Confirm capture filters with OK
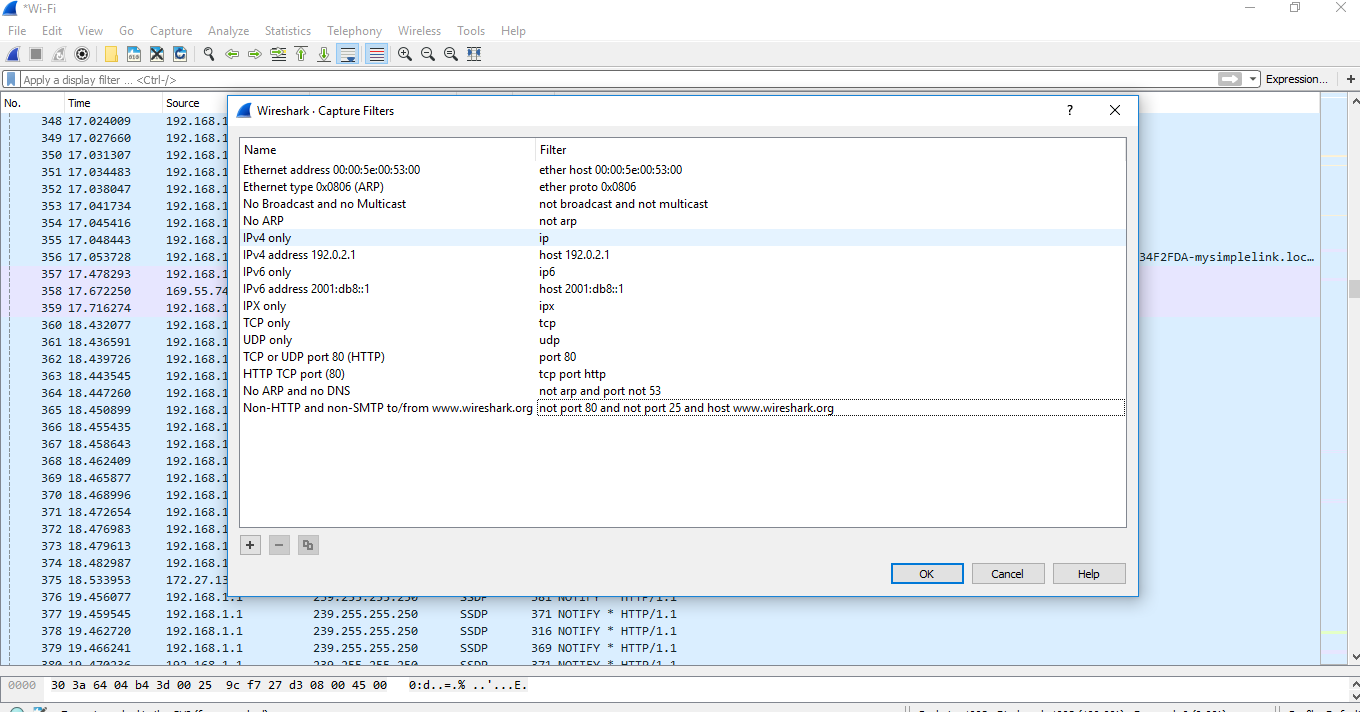The height and width of the screenshot is (712, 1360). 927,574
